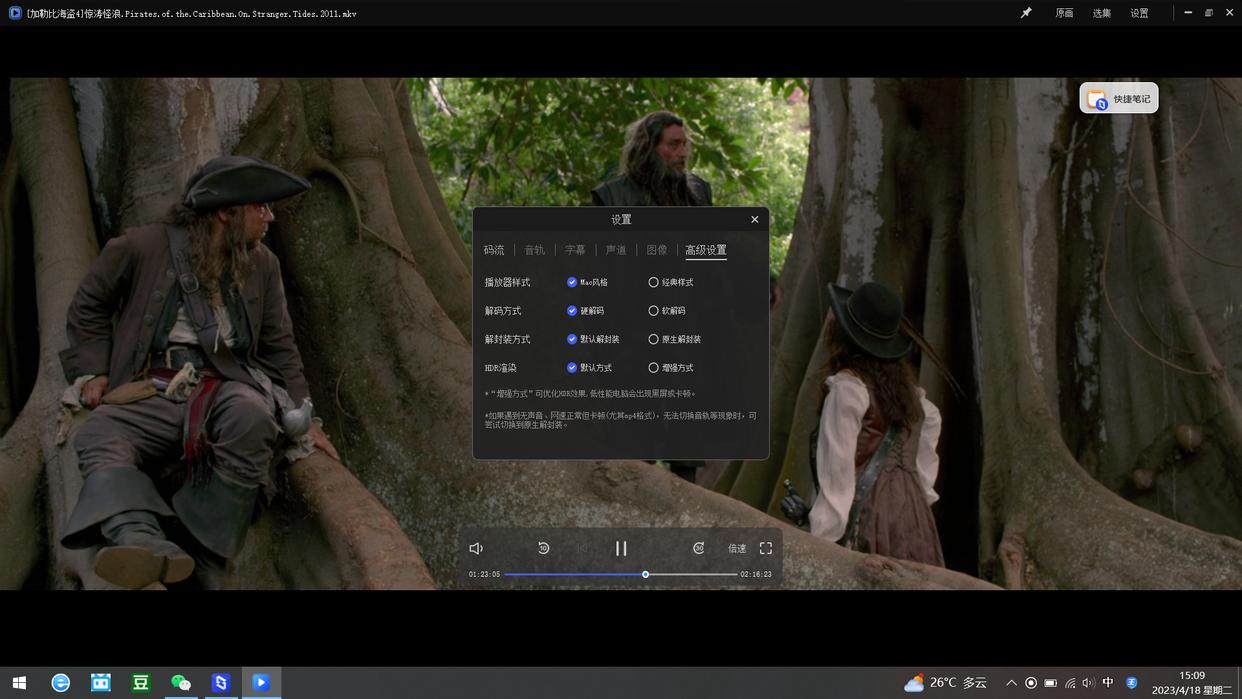Enable 增强方式 HDR rendering
1242x699 pixels.
tap(653, 368)
